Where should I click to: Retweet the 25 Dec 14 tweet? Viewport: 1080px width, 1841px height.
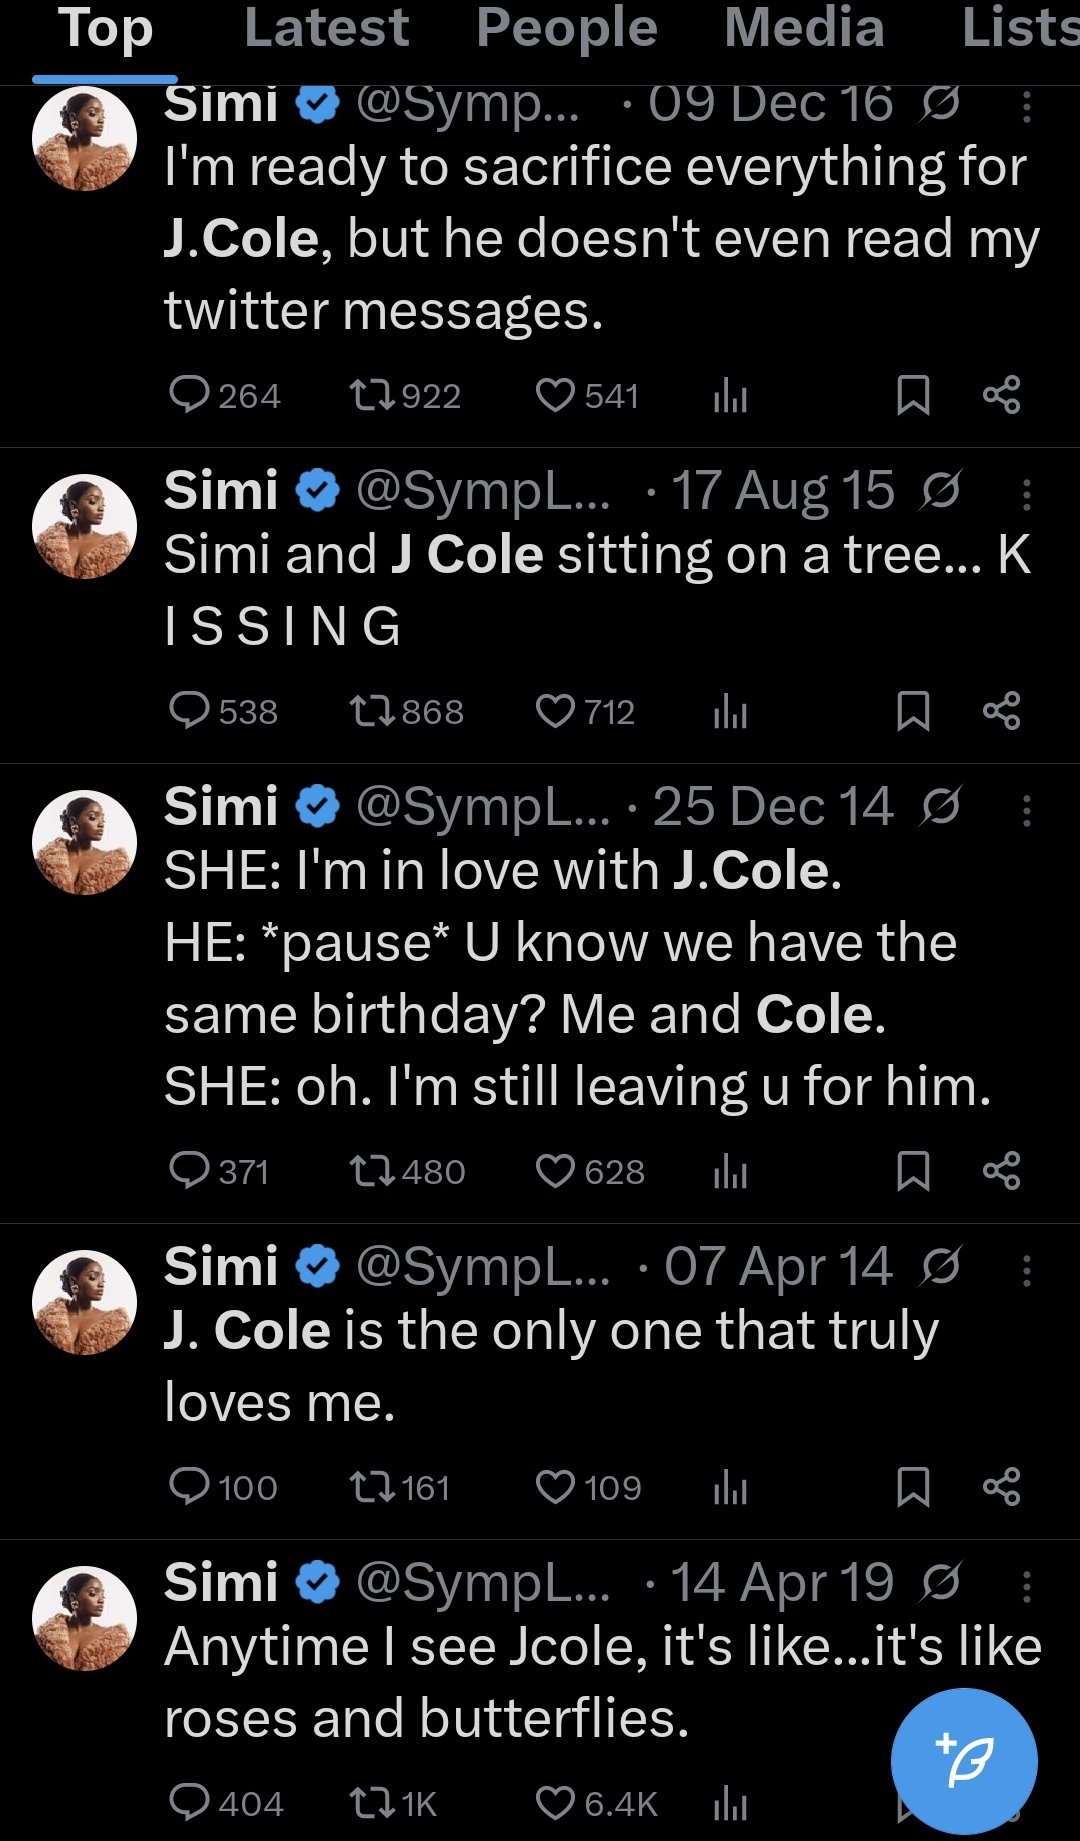[x=374, y=1171]
